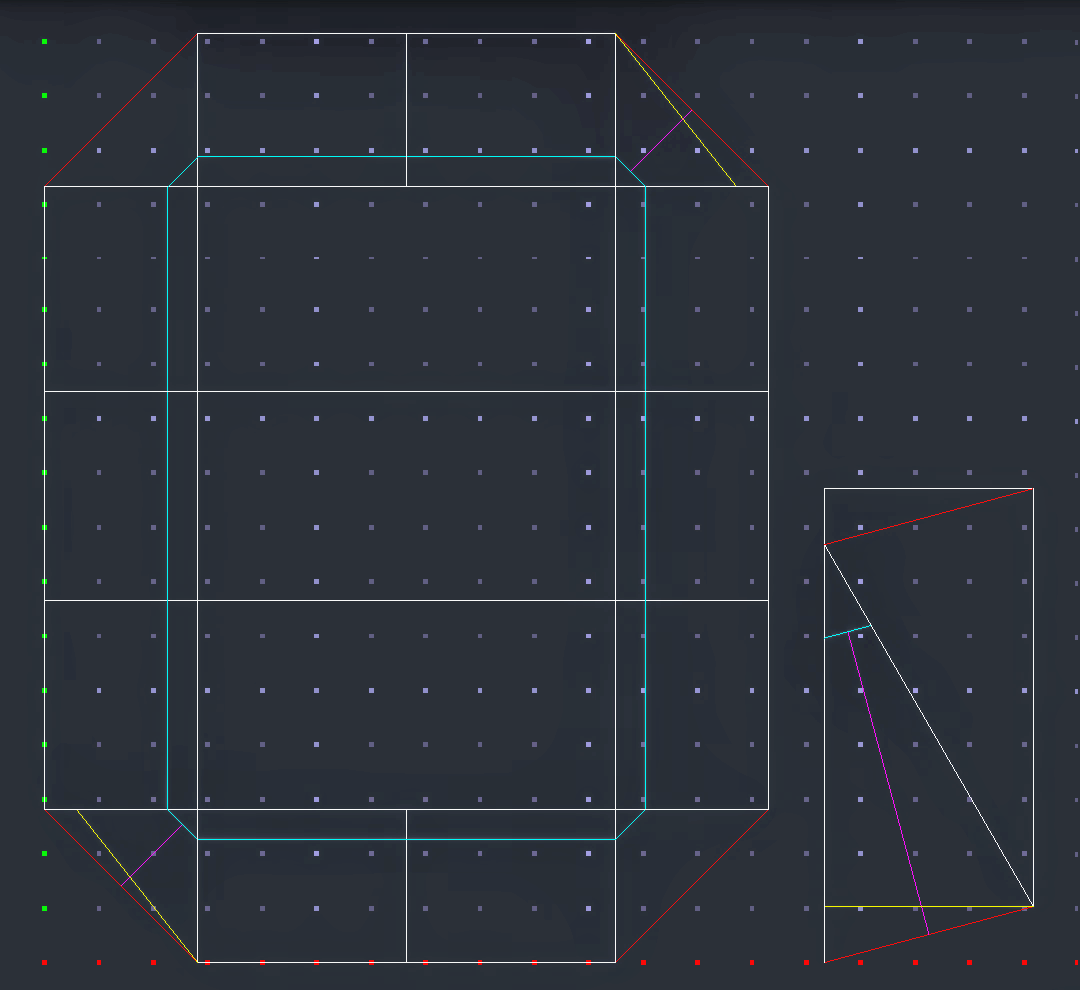Click the lower horizontal fold line of the main box
This screenshot has width=1080, height=990.
(400, 600)
